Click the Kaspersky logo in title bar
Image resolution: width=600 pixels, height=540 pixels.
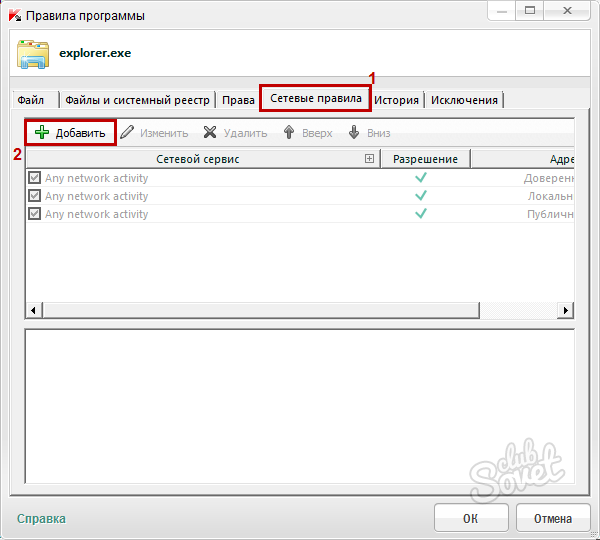coord(13,15)
